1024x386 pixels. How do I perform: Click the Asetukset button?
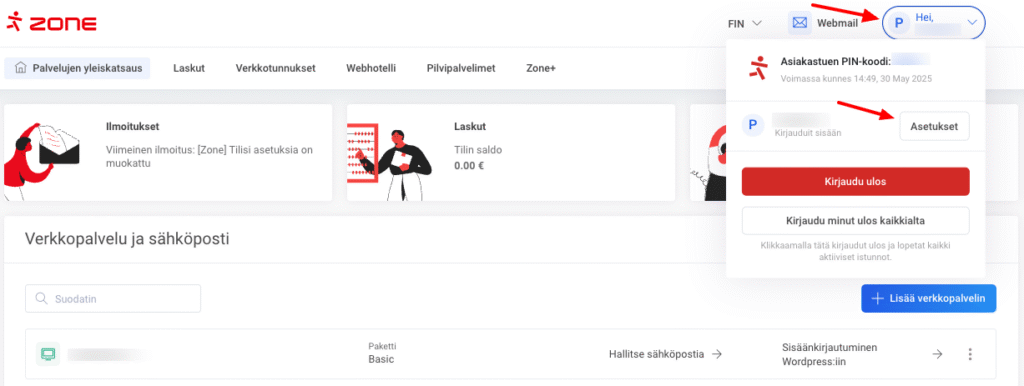[x=934, y=126]
